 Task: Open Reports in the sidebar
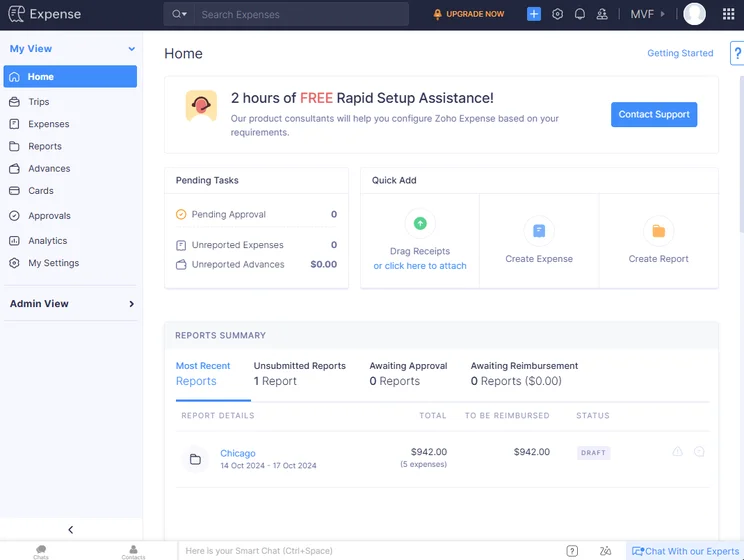tap(70, 146)
